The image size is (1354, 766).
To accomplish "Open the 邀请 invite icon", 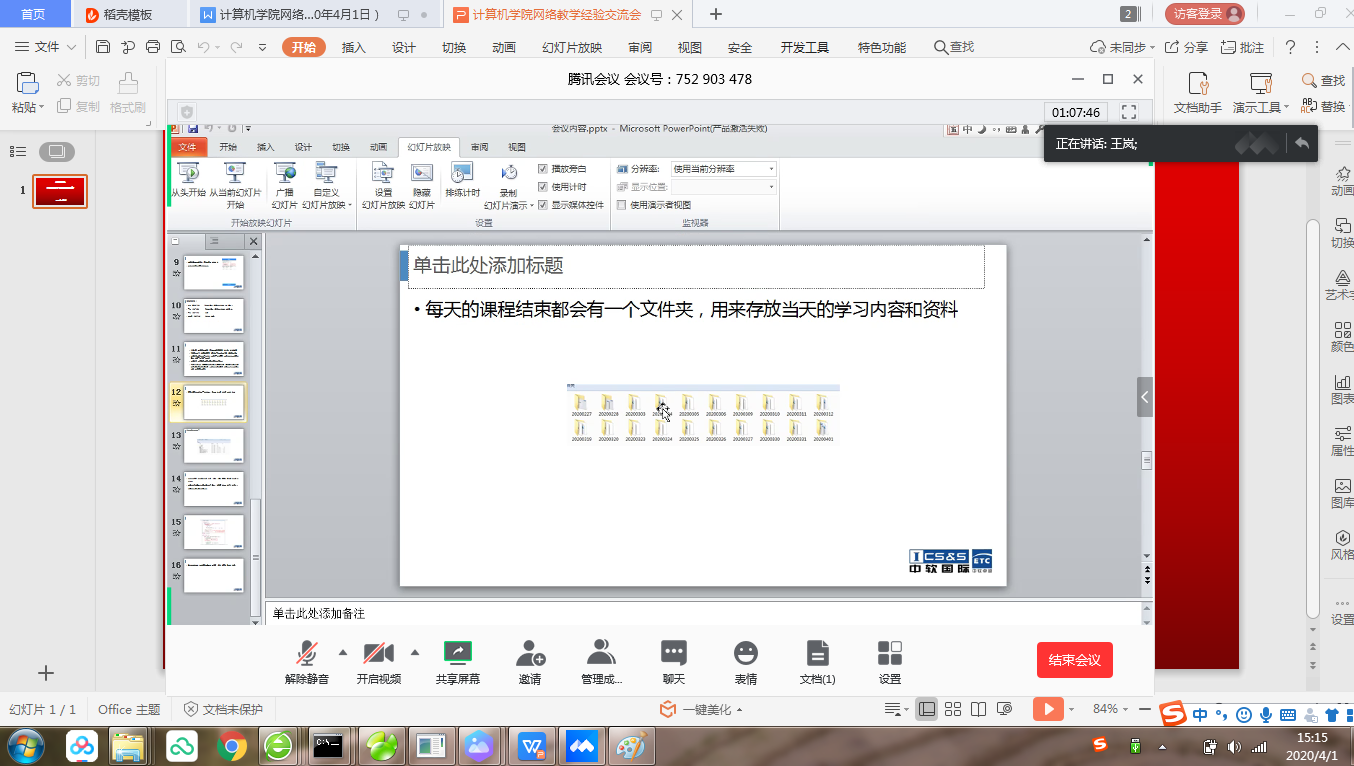I will tap(530, 654).
